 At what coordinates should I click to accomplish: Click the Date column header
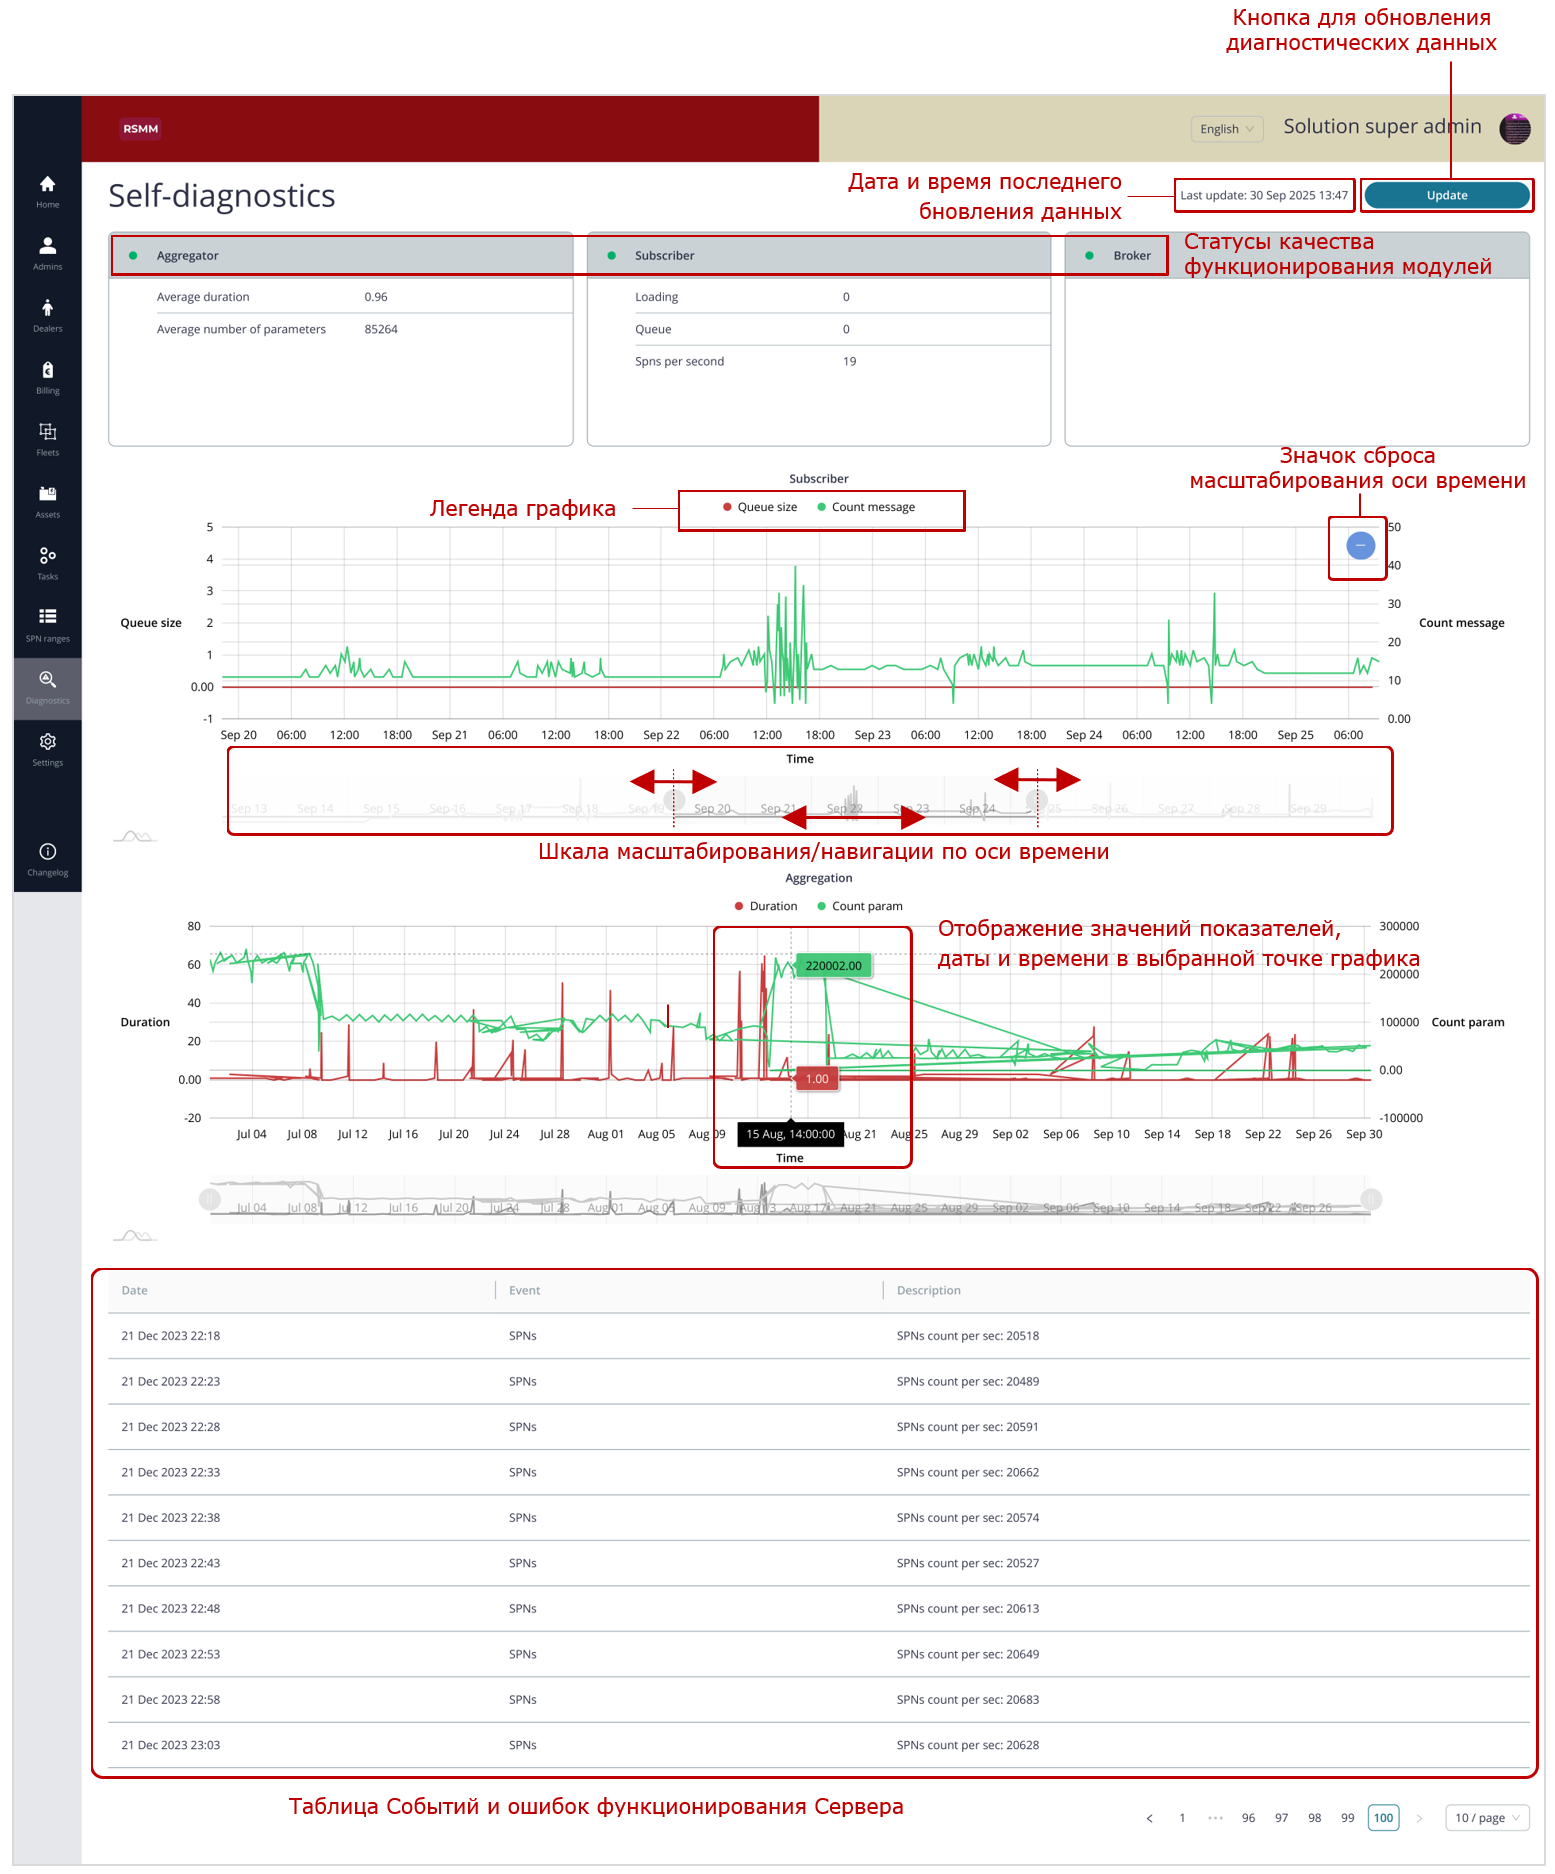click(x=301, y=1290)
